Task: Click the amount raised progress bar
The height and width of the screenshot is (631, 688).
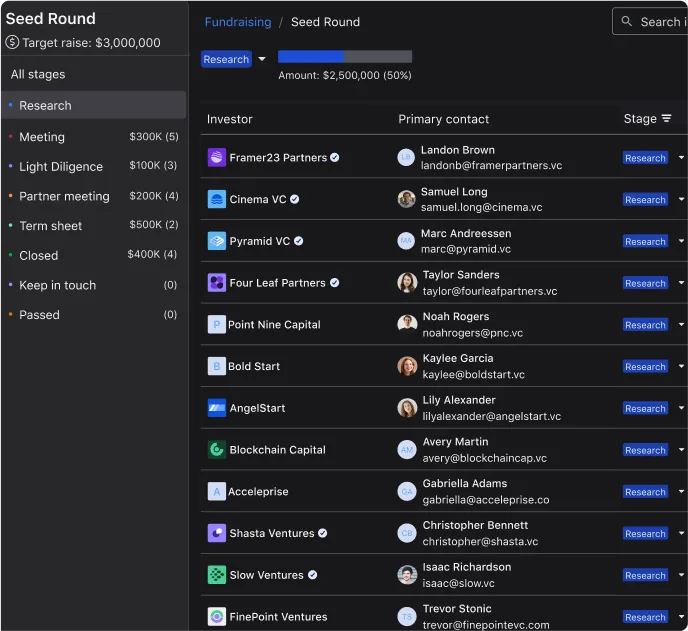Action: pyautogui.click(x=344, y=57)
